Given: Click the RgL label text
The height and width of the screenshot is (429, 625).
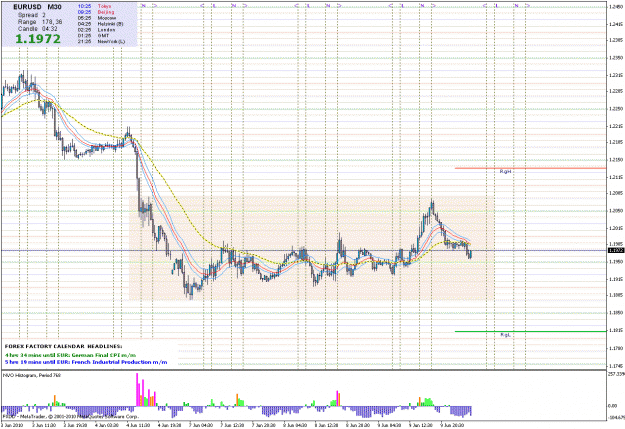Looking at the screenshot, I should (x=505, y=335).
